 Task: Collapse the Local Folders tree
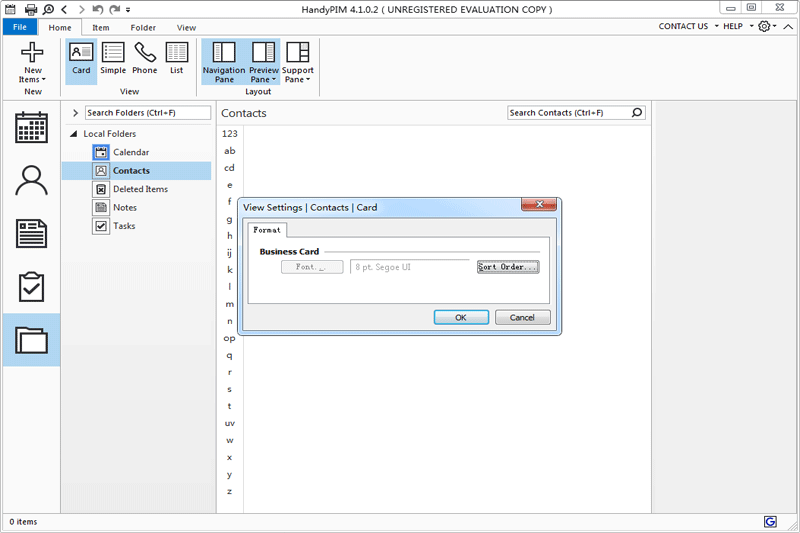point(73,134)
